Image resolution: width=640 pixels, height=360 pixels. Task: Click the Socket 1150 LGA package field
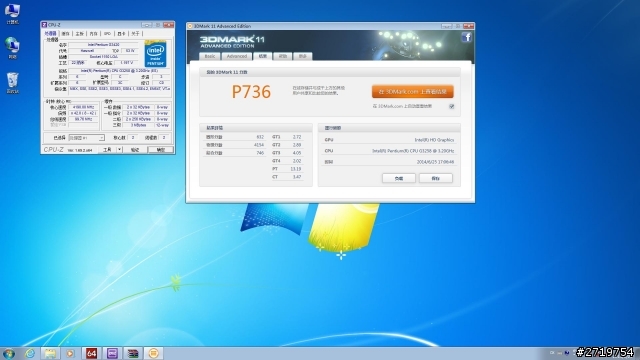(x=103, y=57)
